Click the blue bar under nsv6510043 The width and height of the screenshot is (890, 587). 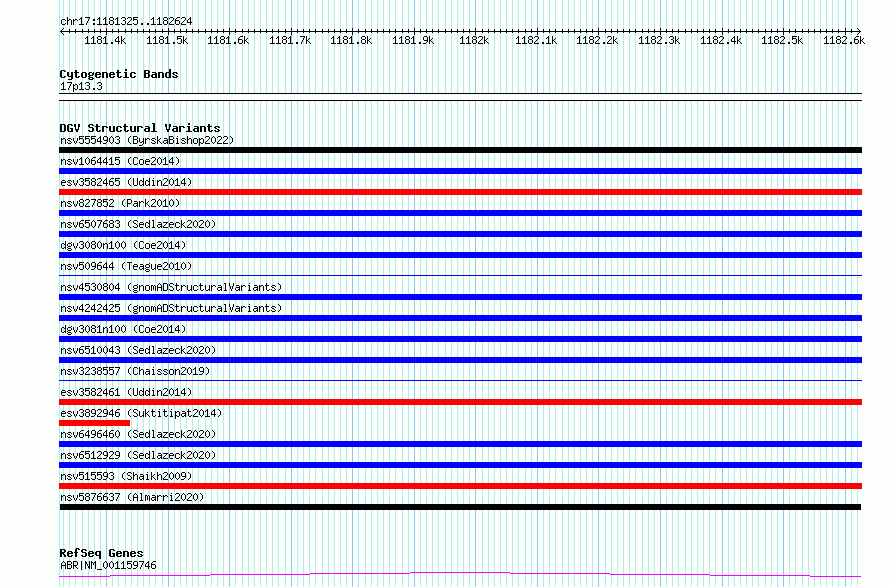tap(460, 360)
